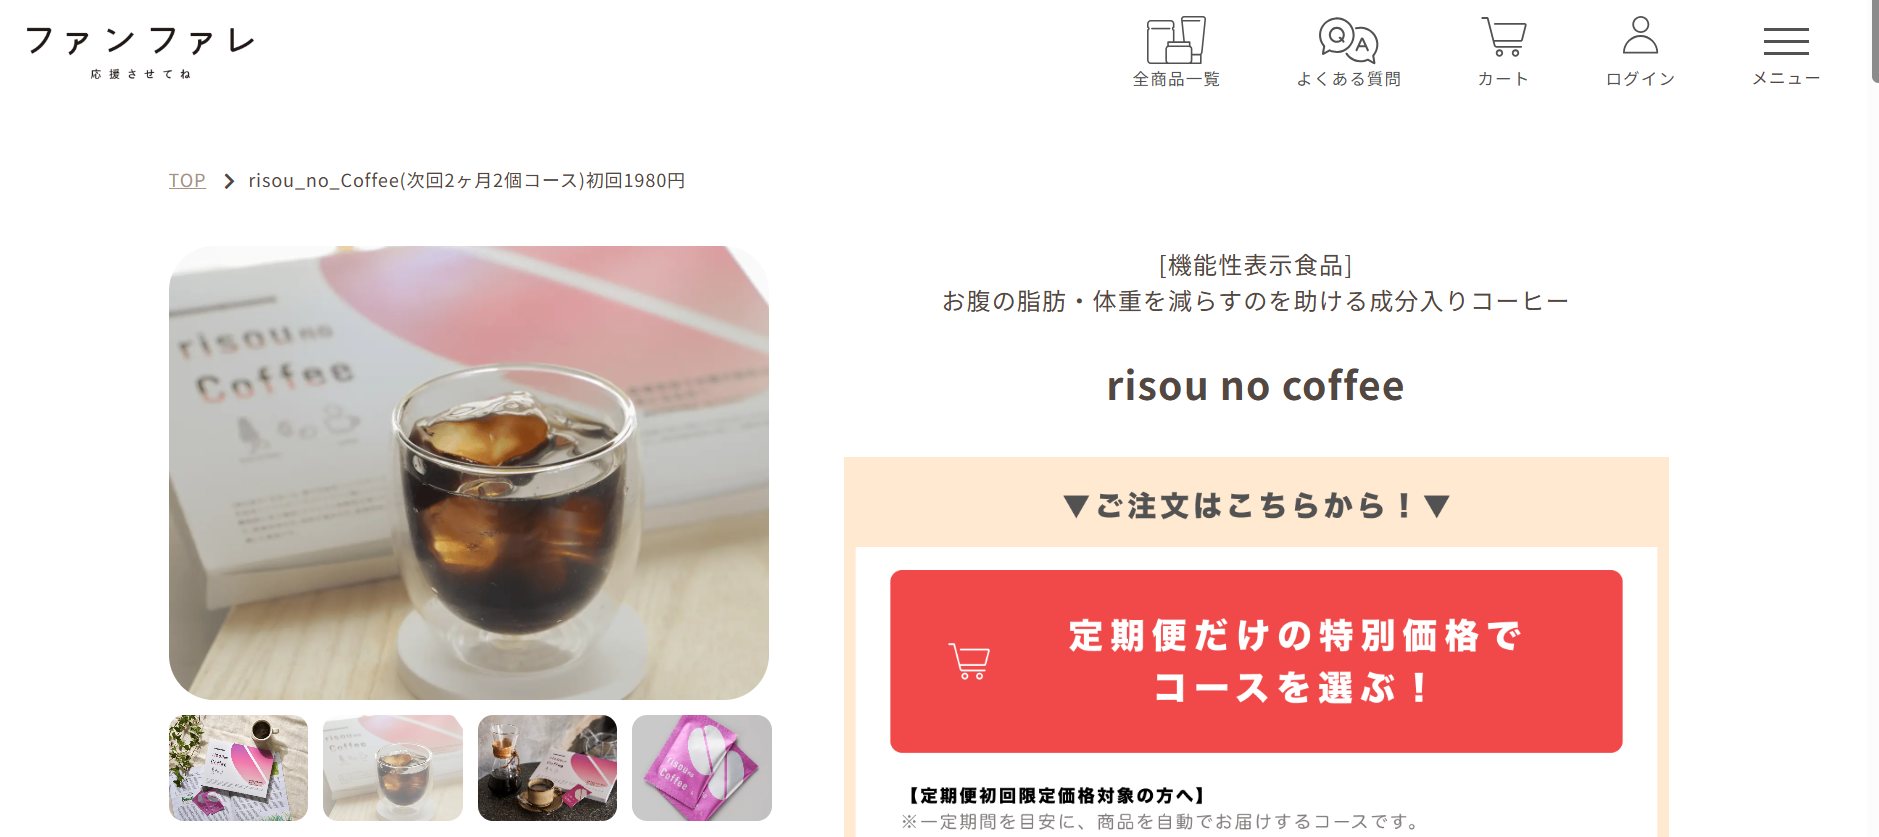Click the ファンファレ site logo
Viewport: 1879px width, 837px height.
140,50
